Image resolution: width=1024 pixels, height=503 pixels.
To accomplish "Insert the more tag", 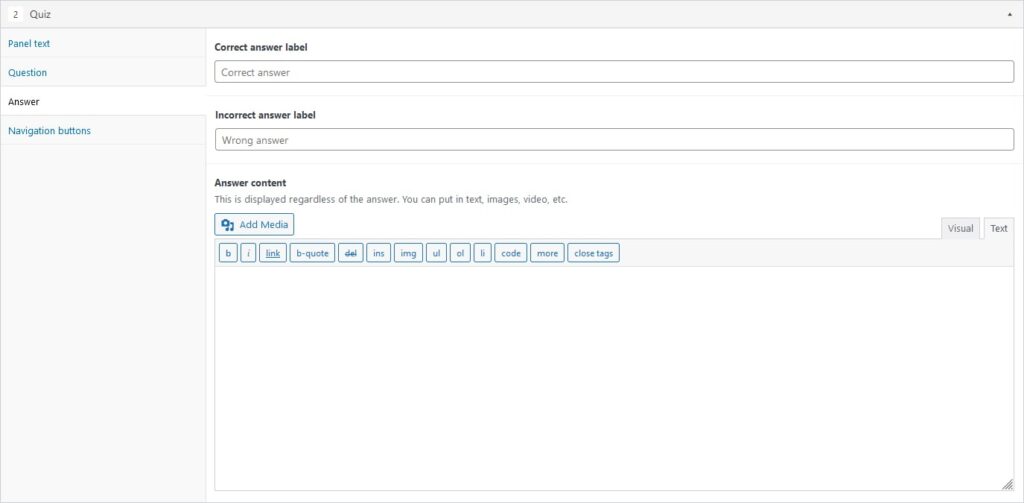I will [x=547, y=253].
